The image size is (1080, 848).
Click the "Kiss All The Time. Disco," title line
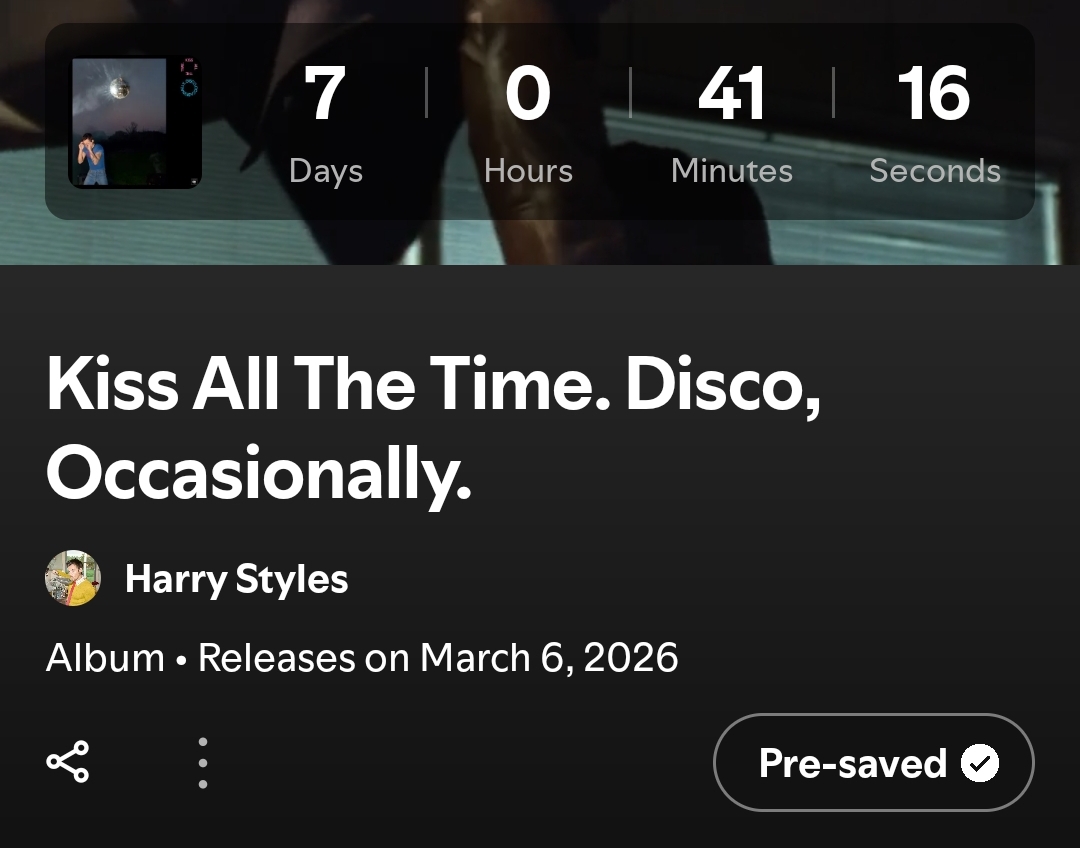click(433, 384)
